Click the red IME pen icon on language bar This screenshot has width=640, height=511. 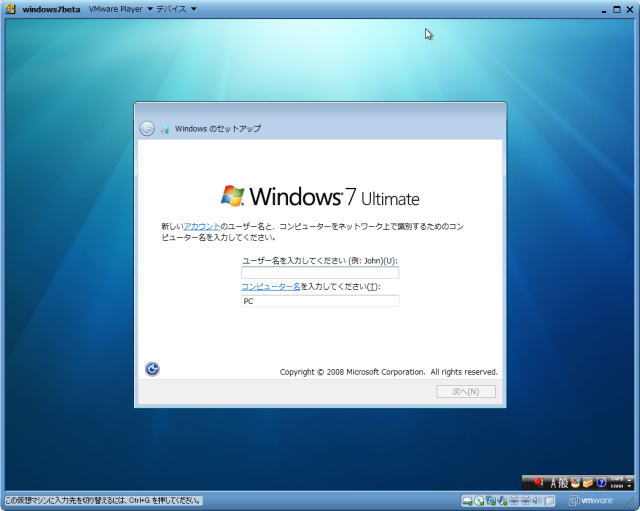pyautogui.click(x=538, y=482)
